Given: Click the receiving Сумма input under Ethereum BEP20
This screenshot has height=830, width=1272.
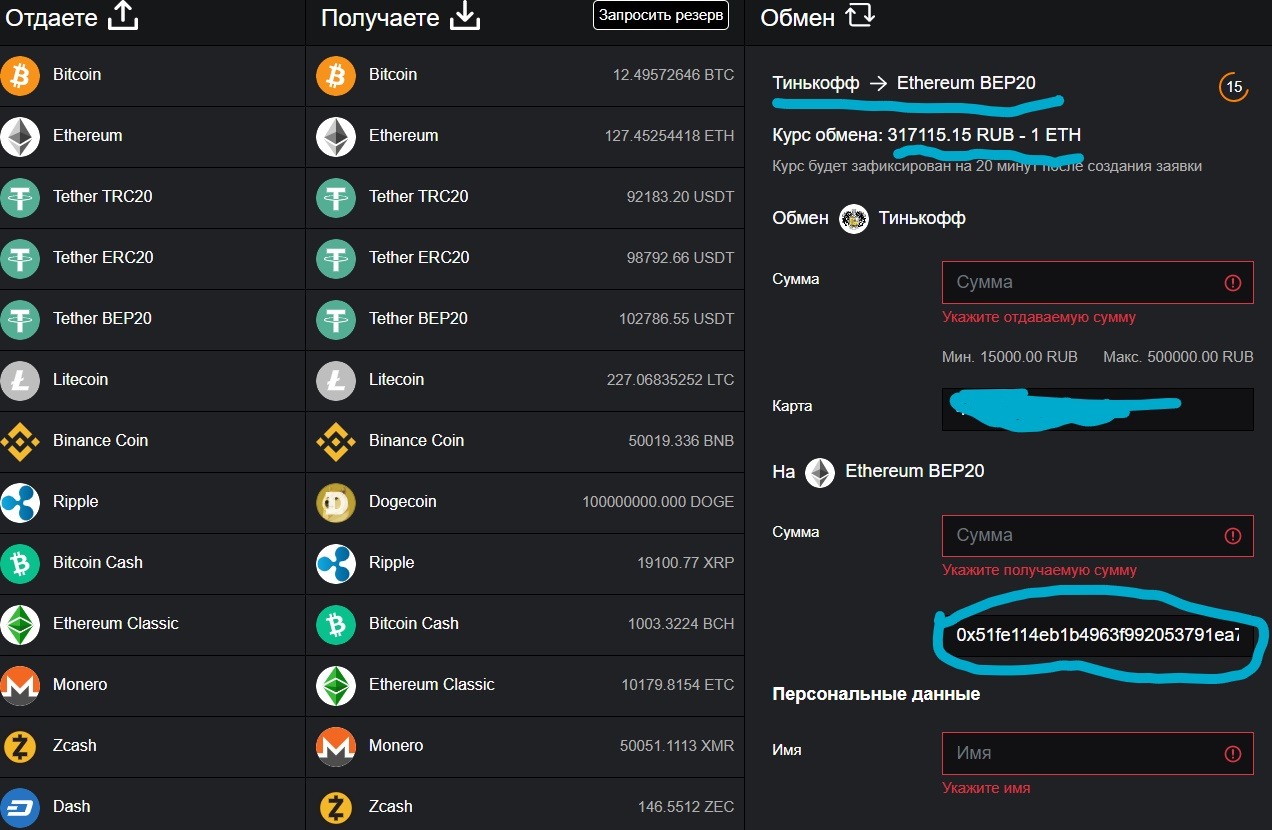Looking at the screenshot, I should [1097, 536].
